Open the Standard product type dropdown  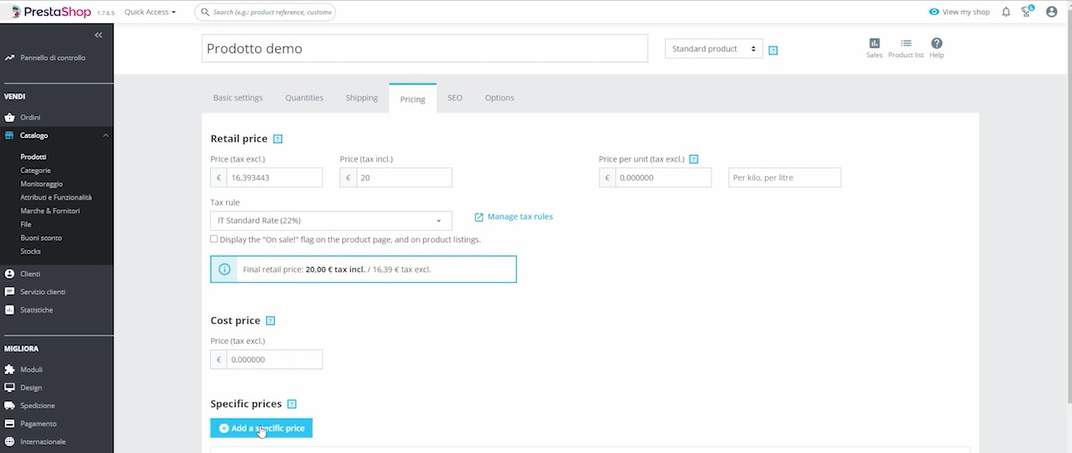713,49
